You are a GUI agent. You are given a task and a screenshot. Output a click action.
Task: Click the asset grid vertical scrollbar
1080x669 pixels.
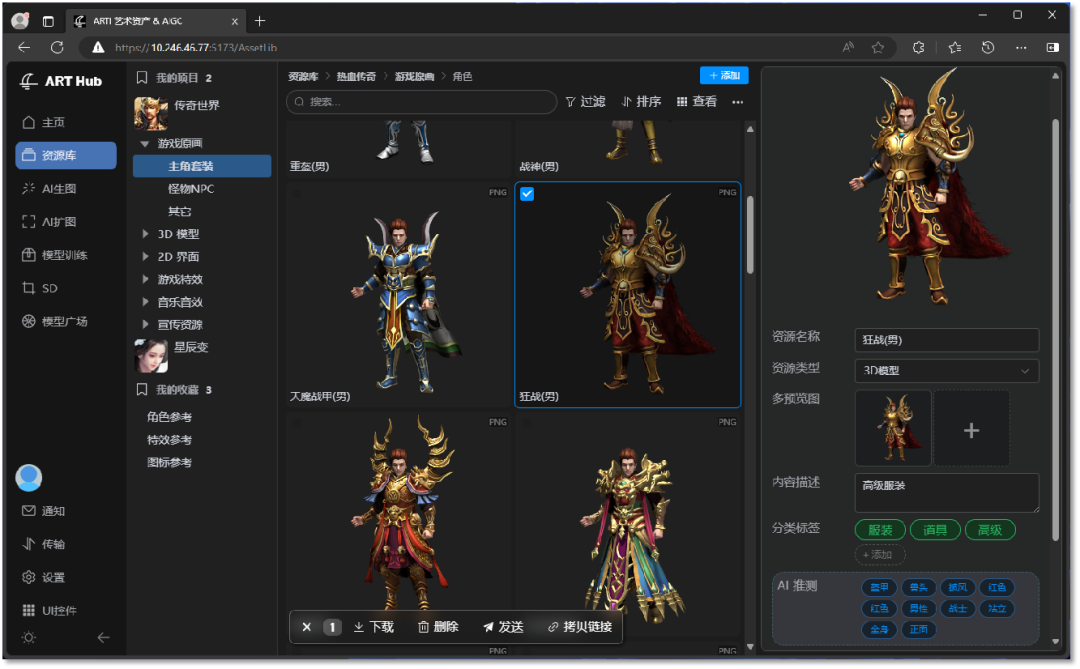750,235
